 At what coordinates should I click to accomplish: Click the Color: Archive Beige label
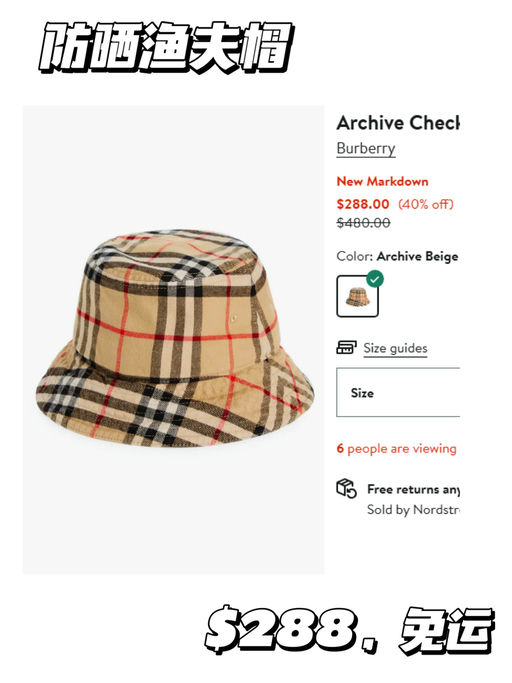coord(397,256)
